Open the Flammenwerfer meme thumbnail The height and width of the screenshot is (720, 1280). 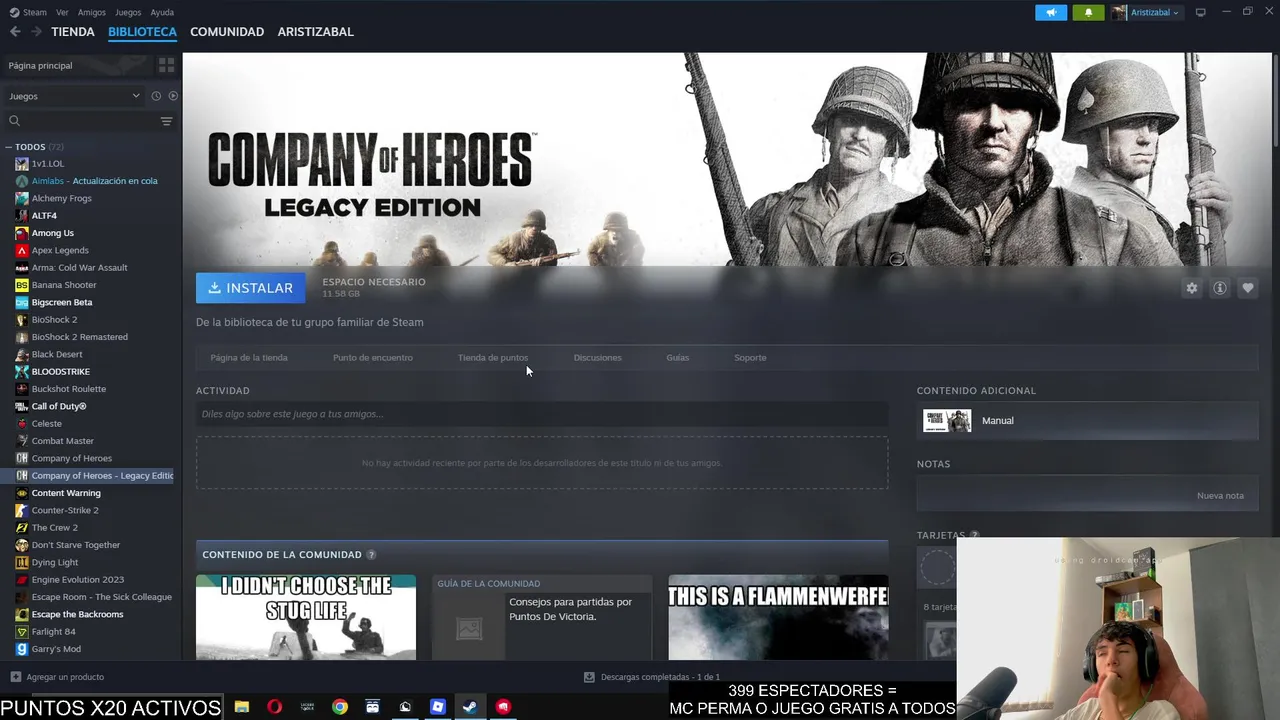(x=778, y=617)
